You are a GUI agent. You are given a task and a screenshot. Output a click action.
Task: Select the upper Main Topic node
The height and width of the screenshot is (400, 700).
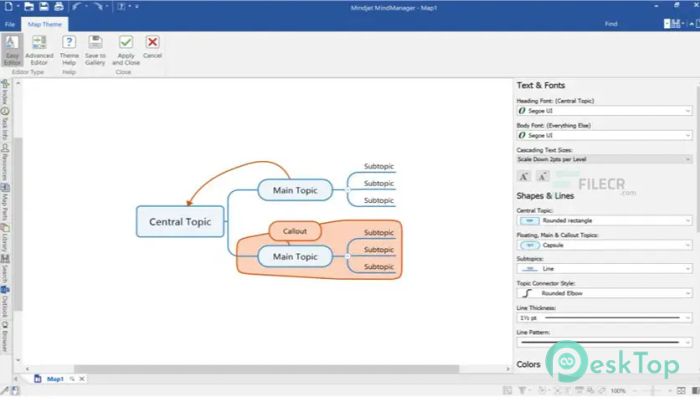295,190
